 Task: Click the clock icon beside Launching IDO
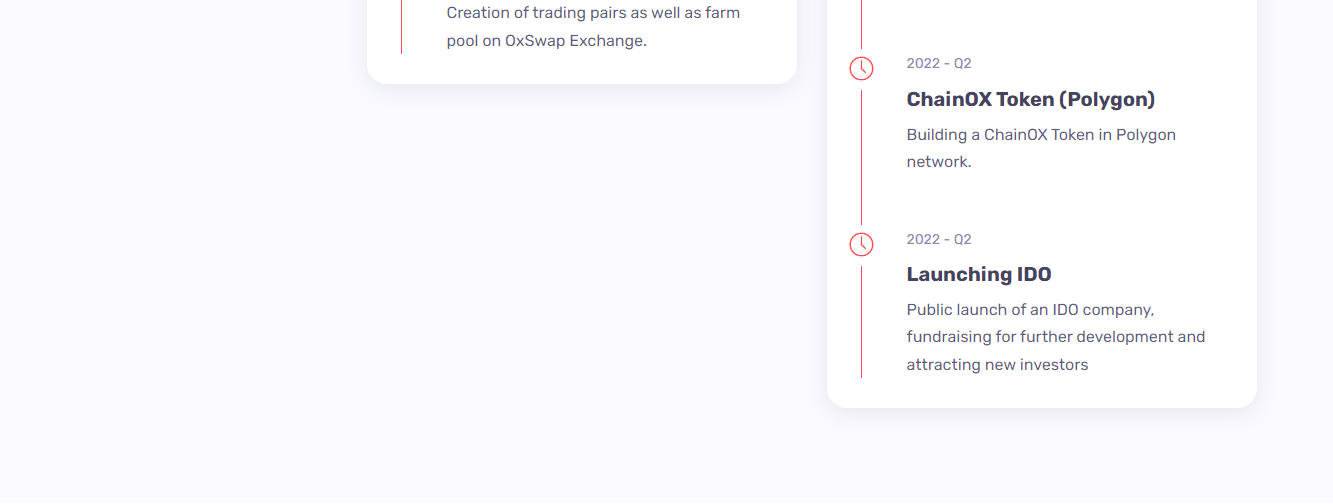point(861,244)
